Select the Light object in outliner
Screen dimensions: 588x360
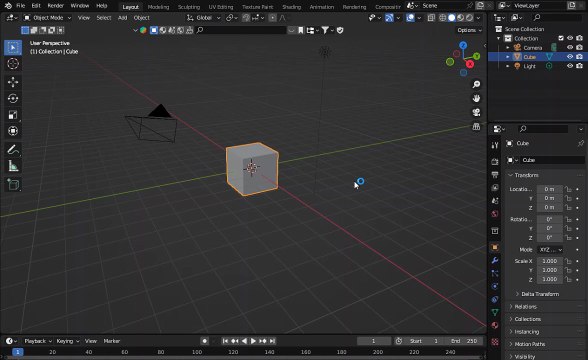coord(529,66)
